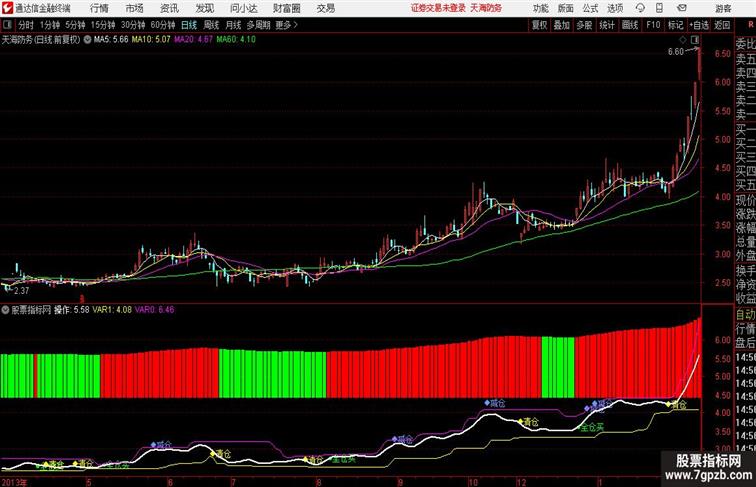
Task: Expand the 更多 periods chevron
Action: point(295,25)
